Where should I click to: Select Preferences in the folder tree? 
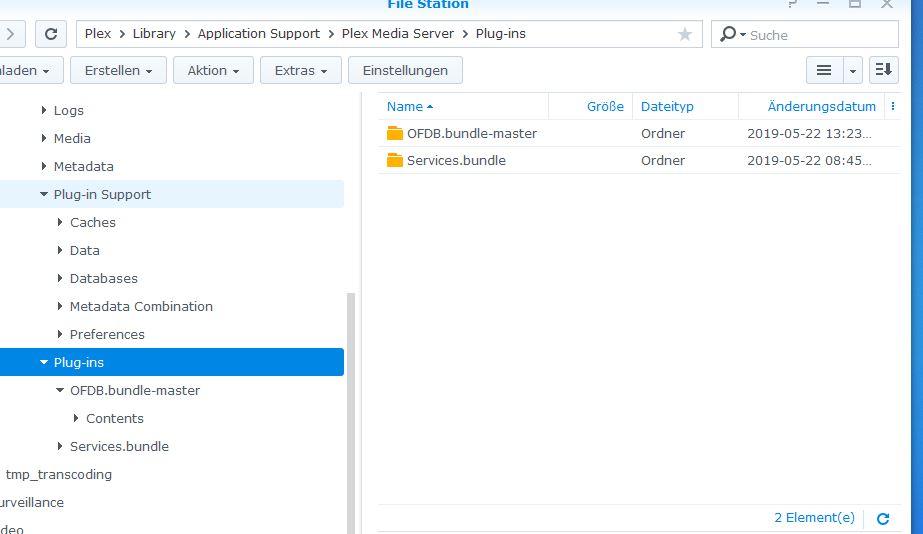click(x=107, y=334)
